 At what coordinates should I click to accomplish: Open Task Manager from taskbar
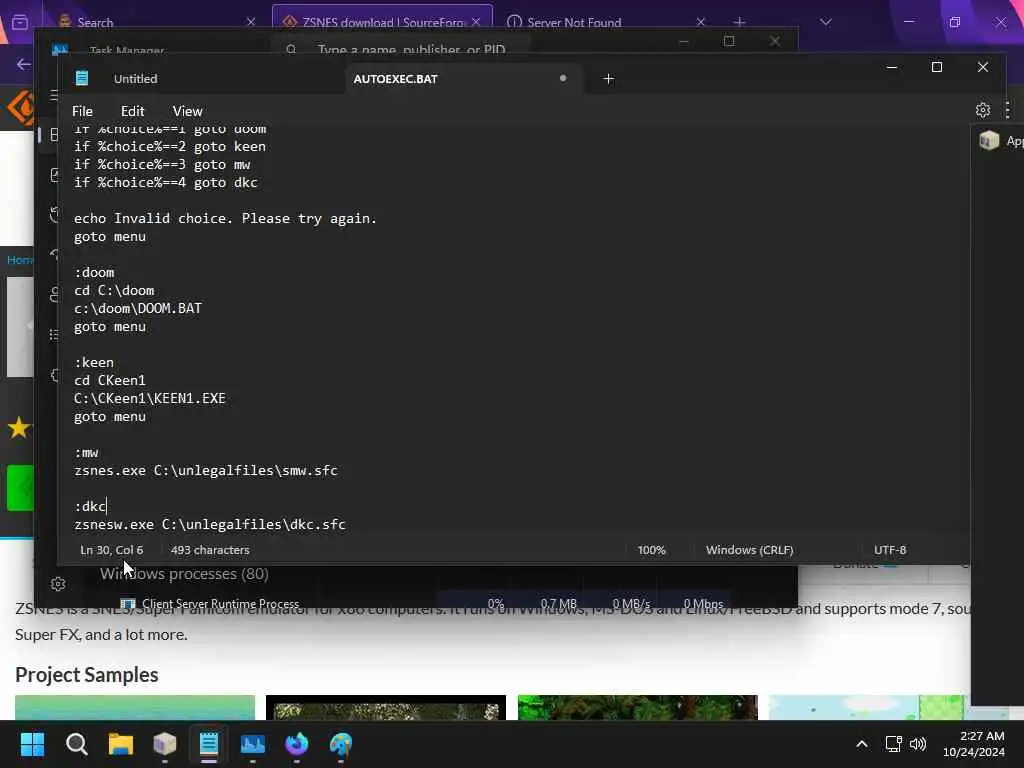pos(253,744)
